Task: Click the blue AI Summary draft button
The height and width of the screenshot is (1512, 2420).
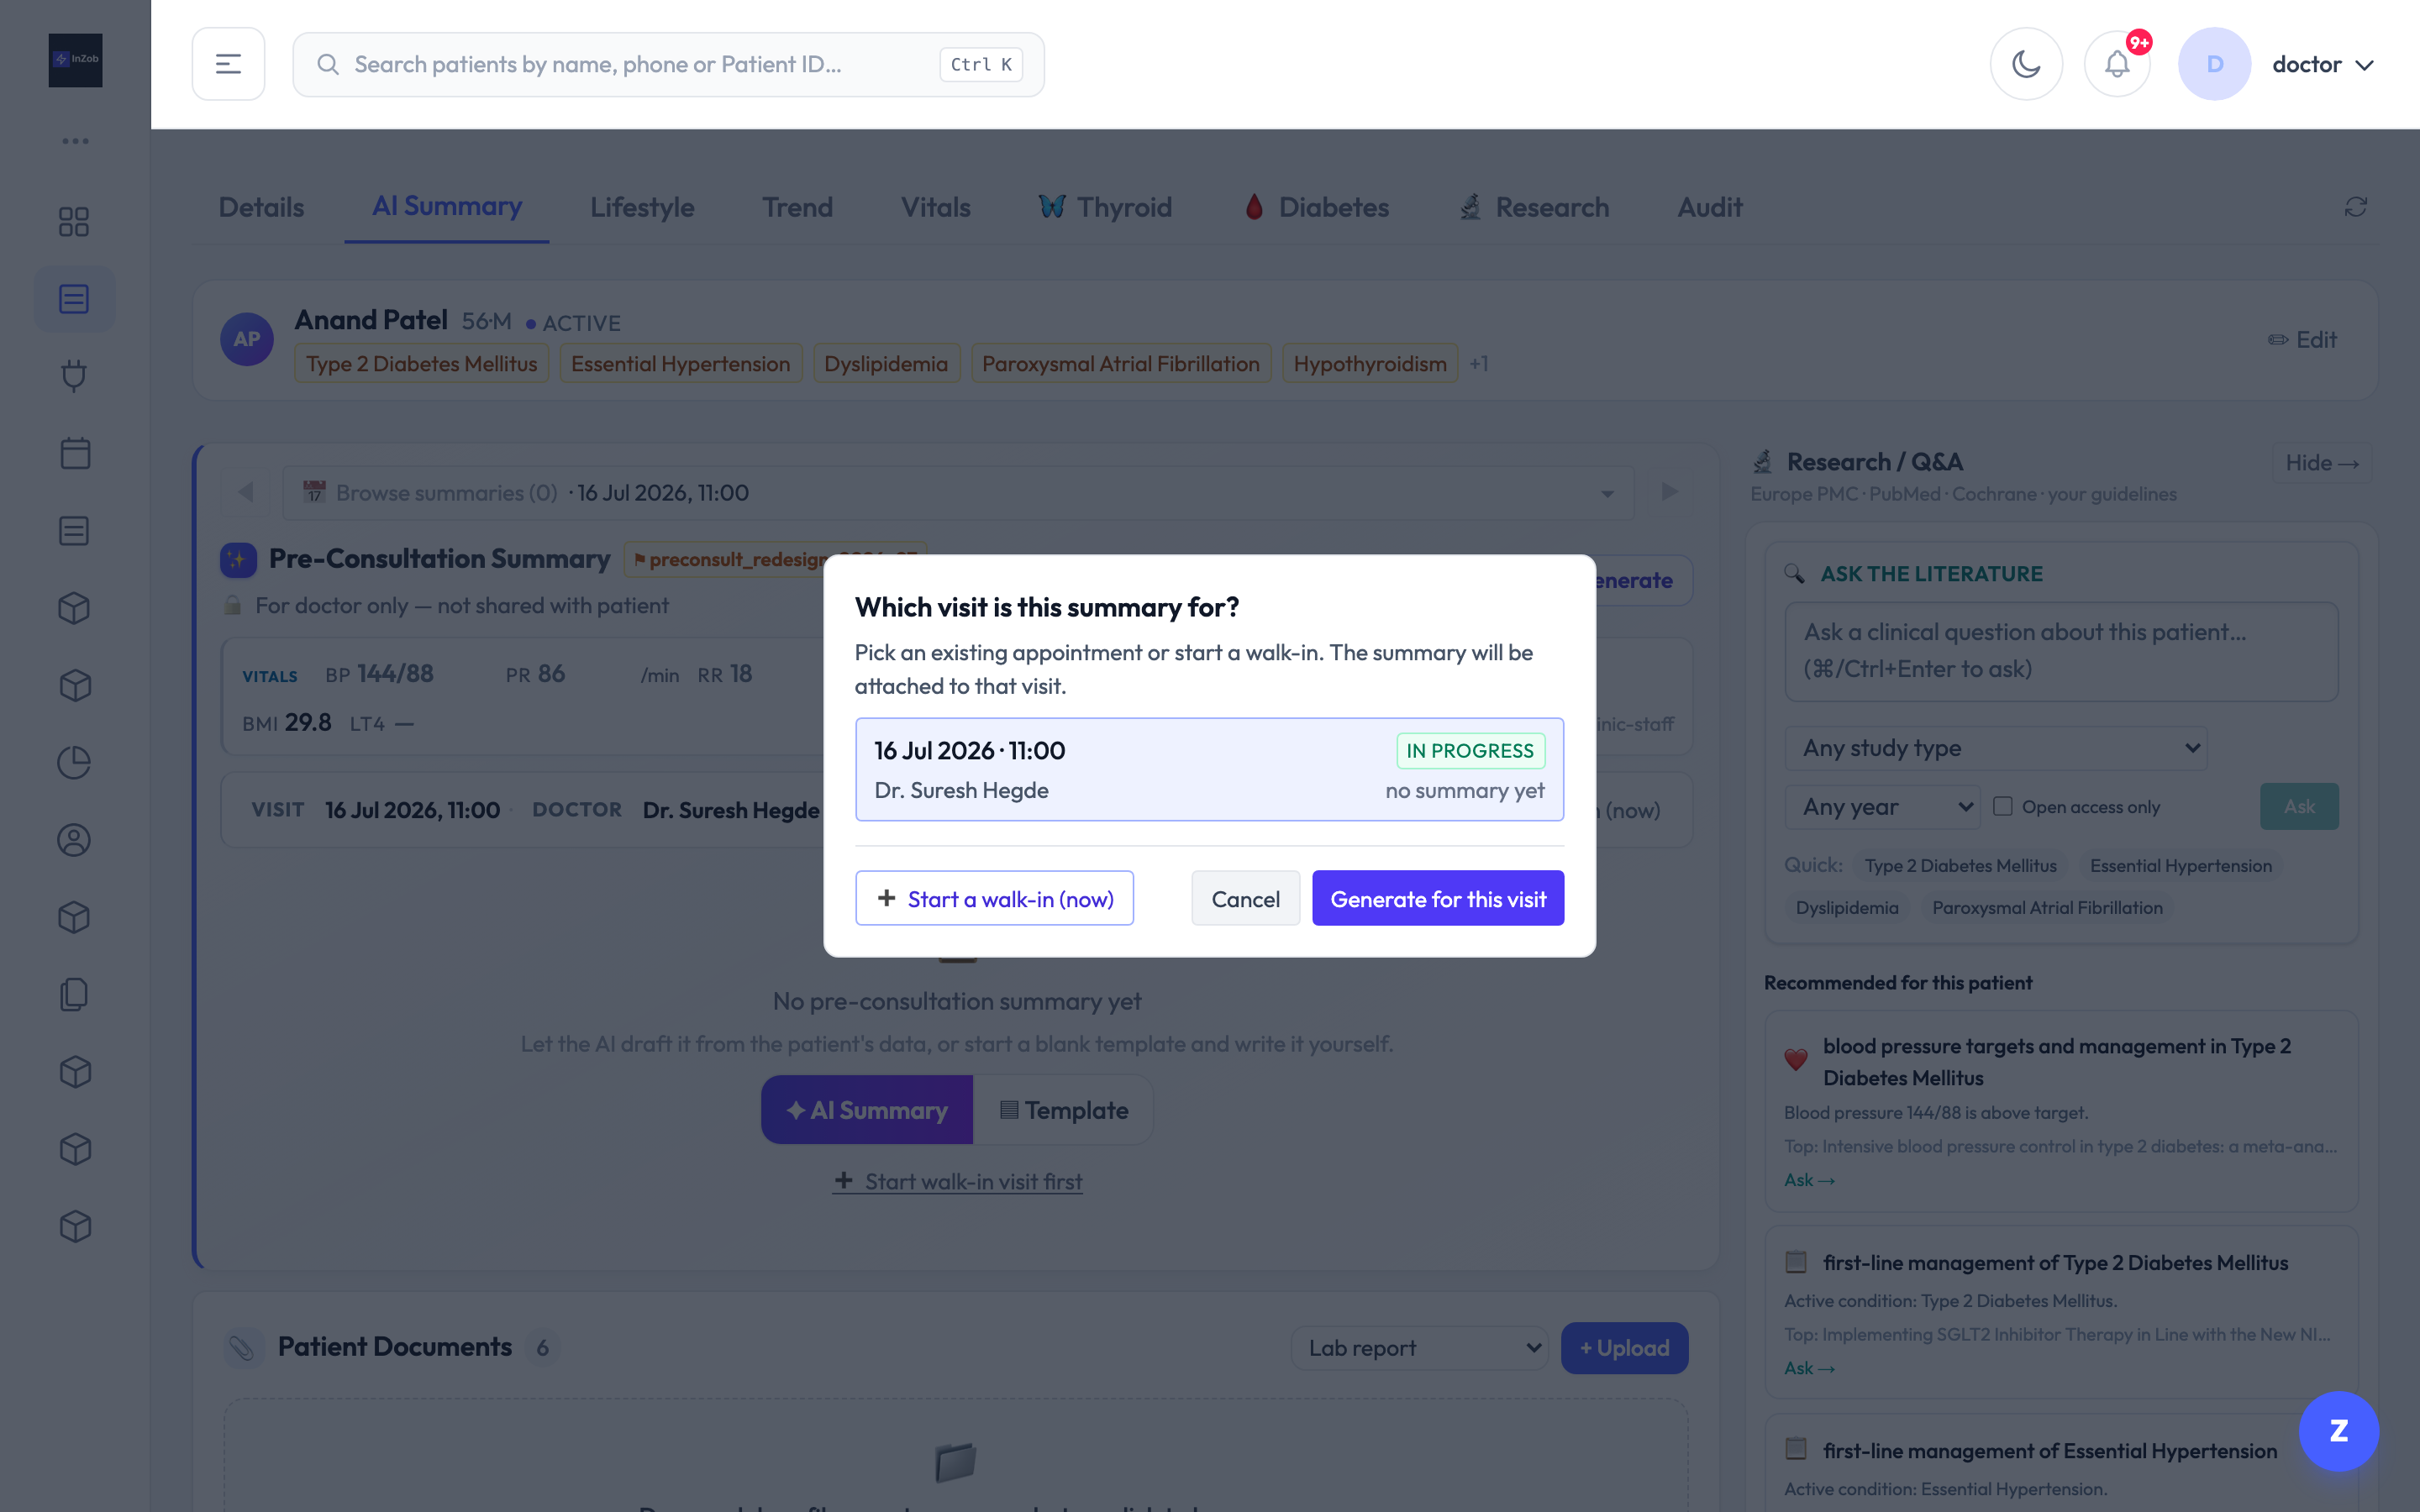Action: point(867,1110)
